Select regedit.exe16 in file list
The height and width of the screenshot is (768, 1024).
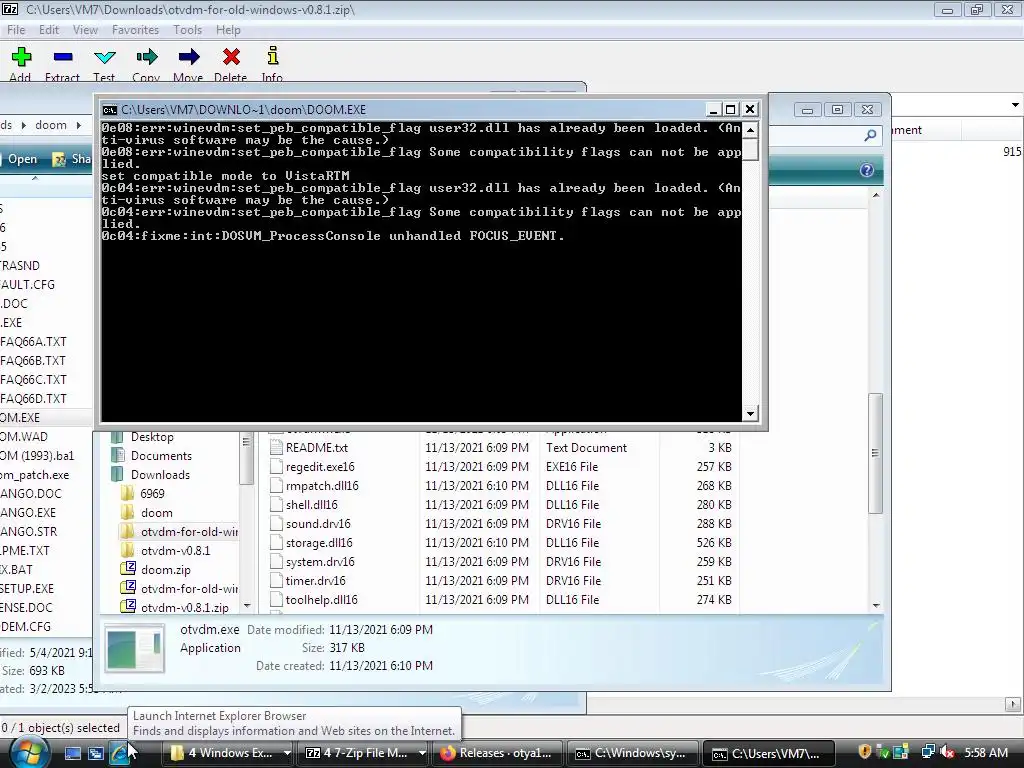320,467
